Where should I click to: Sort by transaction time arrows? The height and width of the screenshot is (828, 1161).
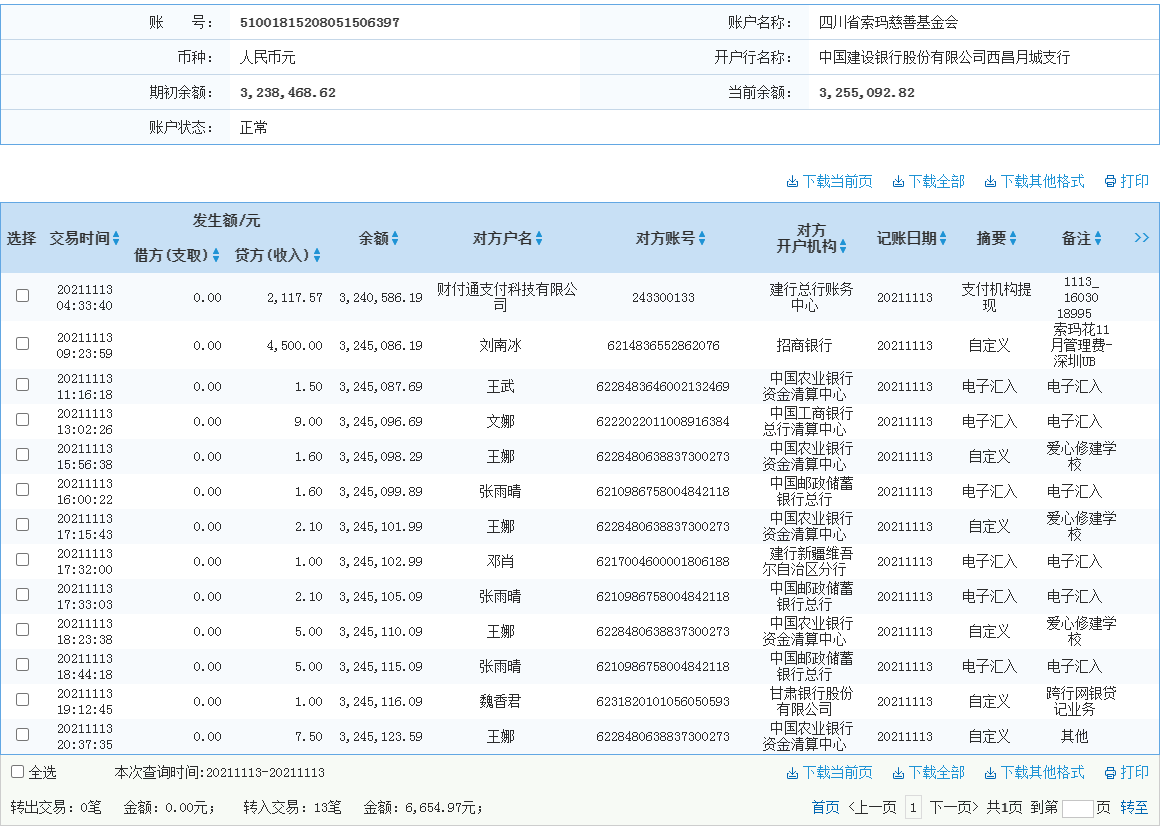tap(116, 239)
